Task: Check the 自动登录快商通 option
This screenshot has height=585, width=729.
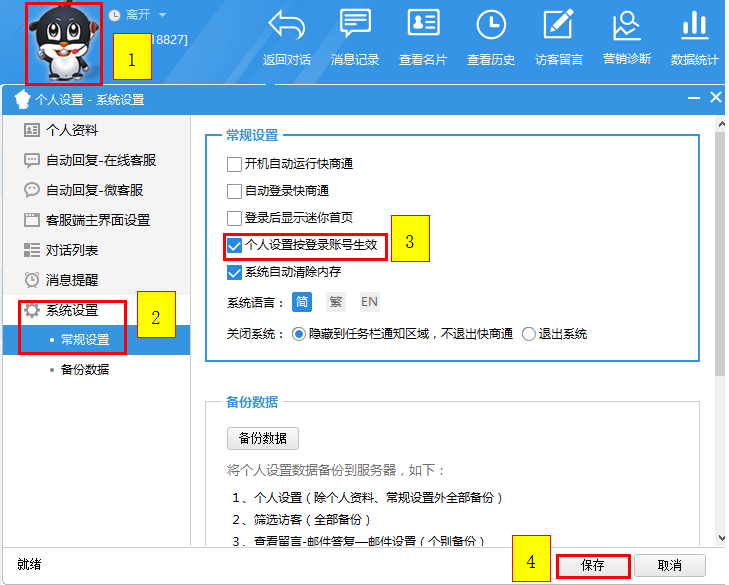Action: 234,191
